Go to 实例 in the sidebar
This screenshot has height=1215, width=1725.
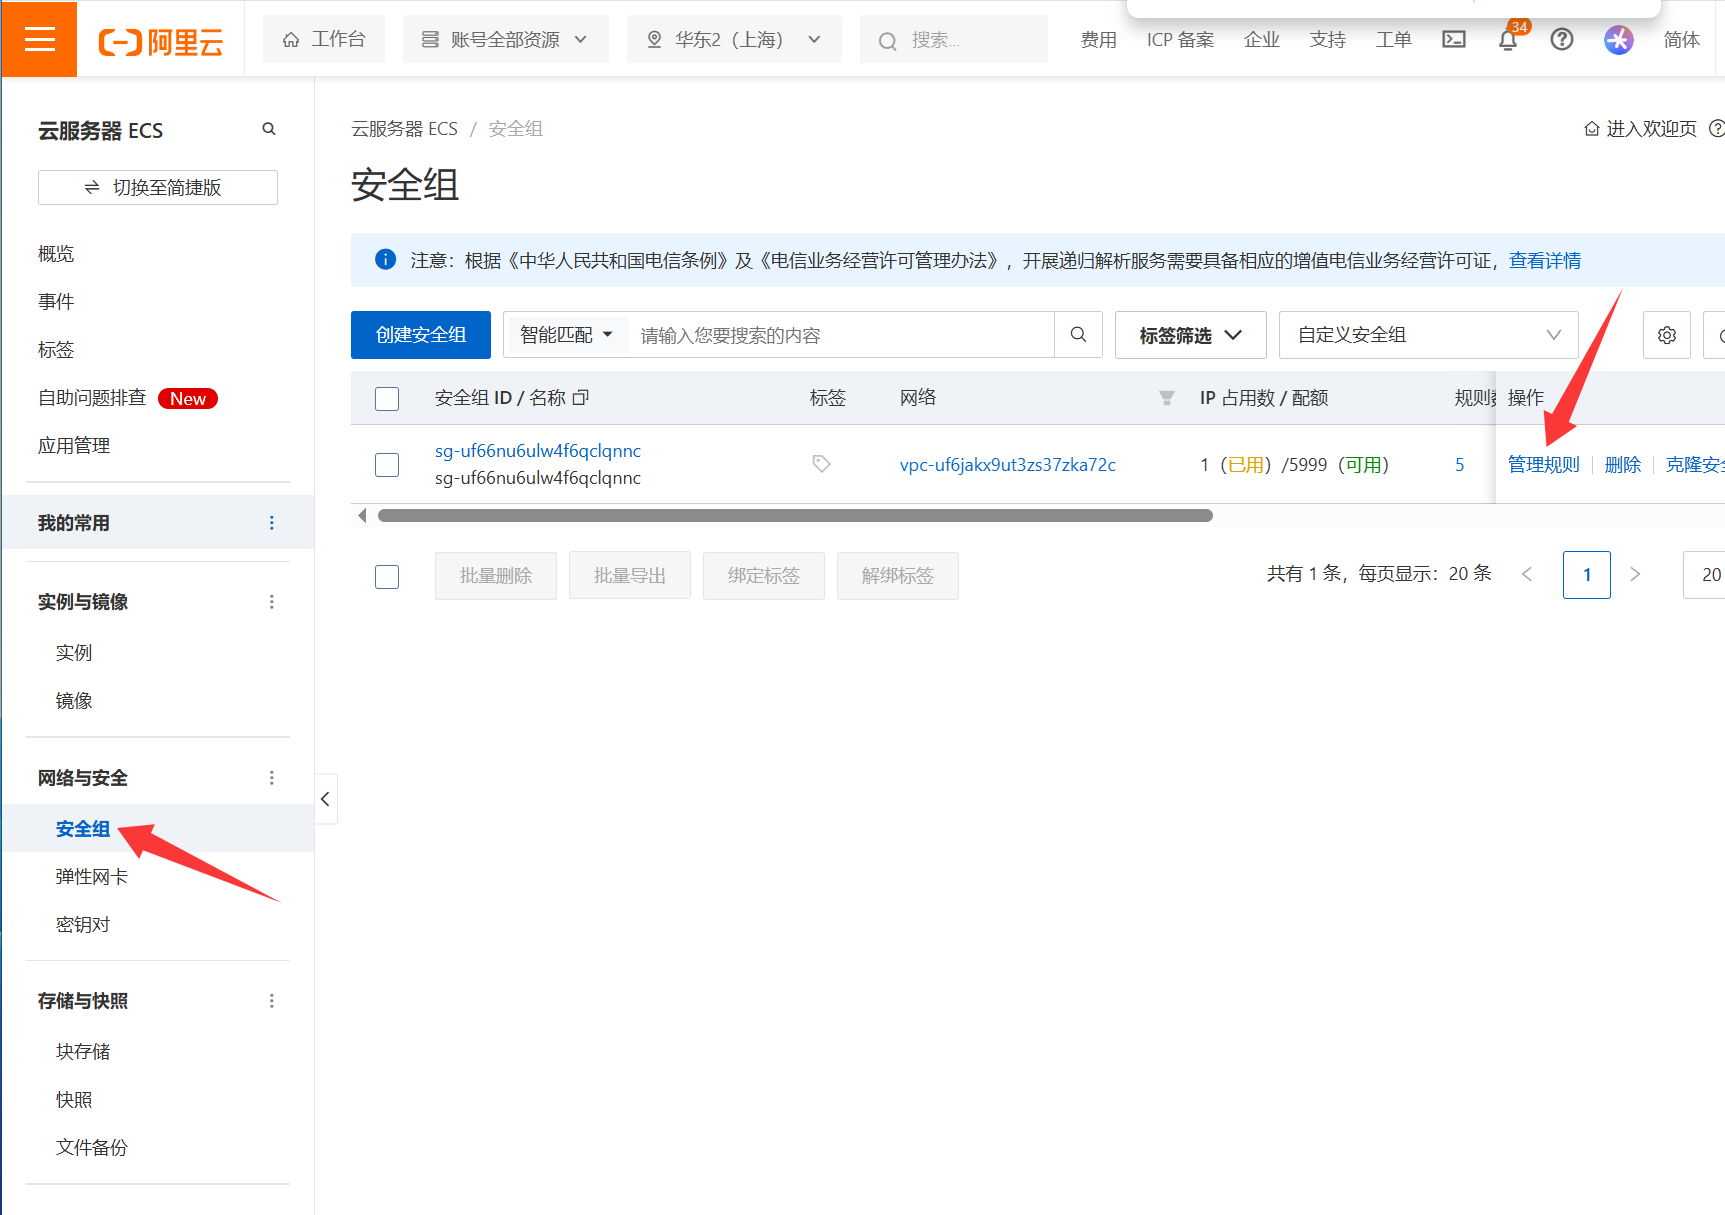pos(74,653)
